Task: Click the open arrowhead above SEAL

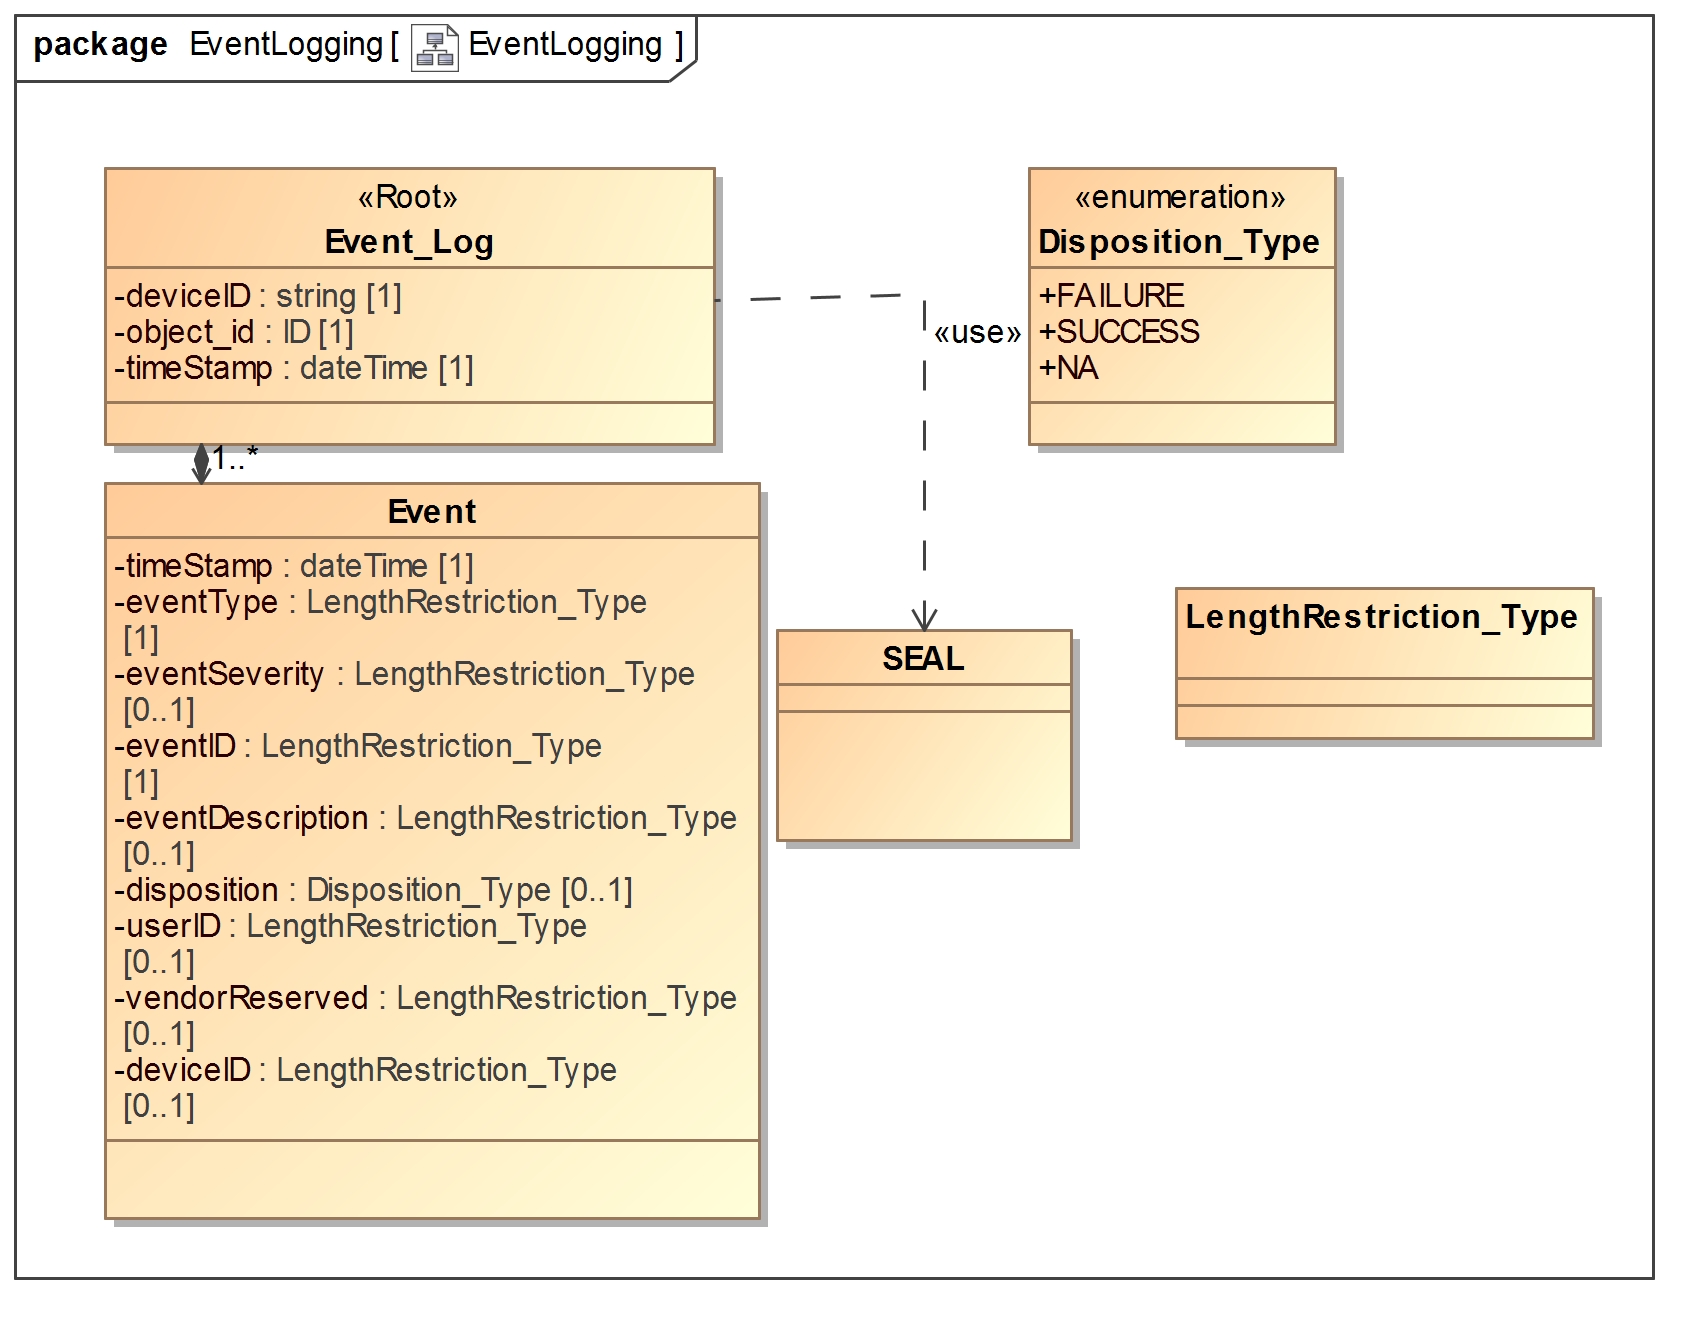Action: coord(924,617)
